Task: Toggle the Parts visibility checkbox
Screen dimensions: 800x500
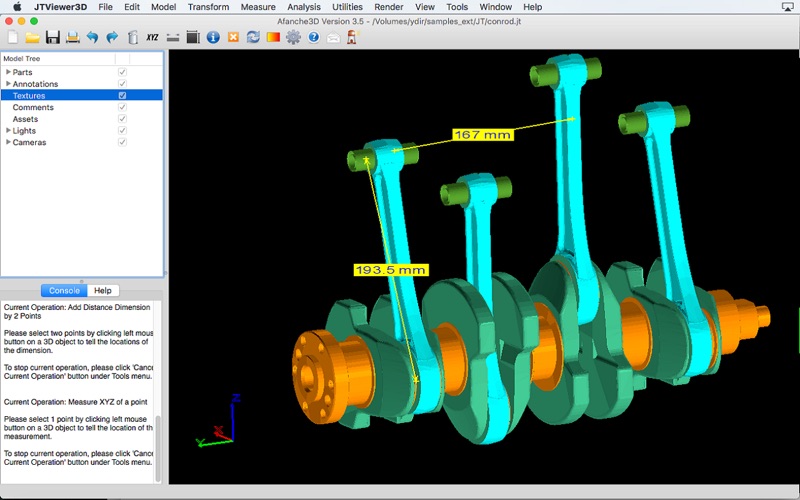Action: coord(122,72)
